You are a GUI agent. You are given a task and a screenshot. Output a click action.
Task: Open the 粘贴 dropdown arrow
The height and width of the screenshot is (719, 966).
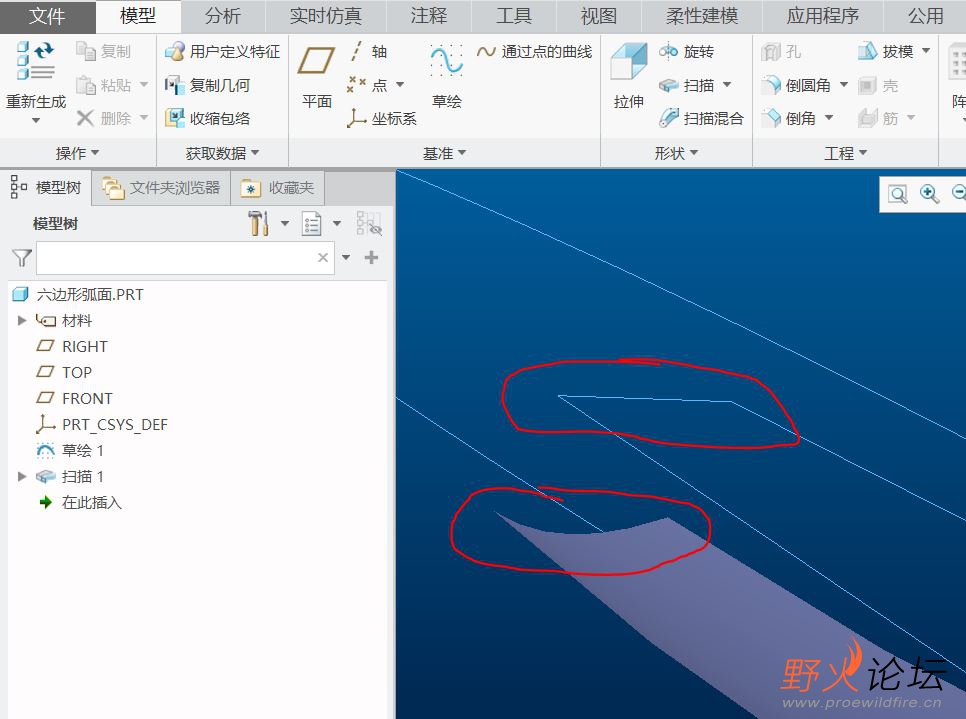(x=144, y=84)
